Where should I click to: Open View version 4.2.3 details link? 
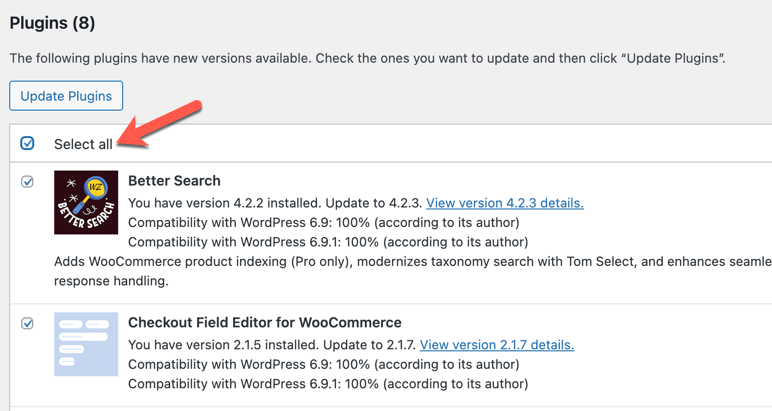504,203
